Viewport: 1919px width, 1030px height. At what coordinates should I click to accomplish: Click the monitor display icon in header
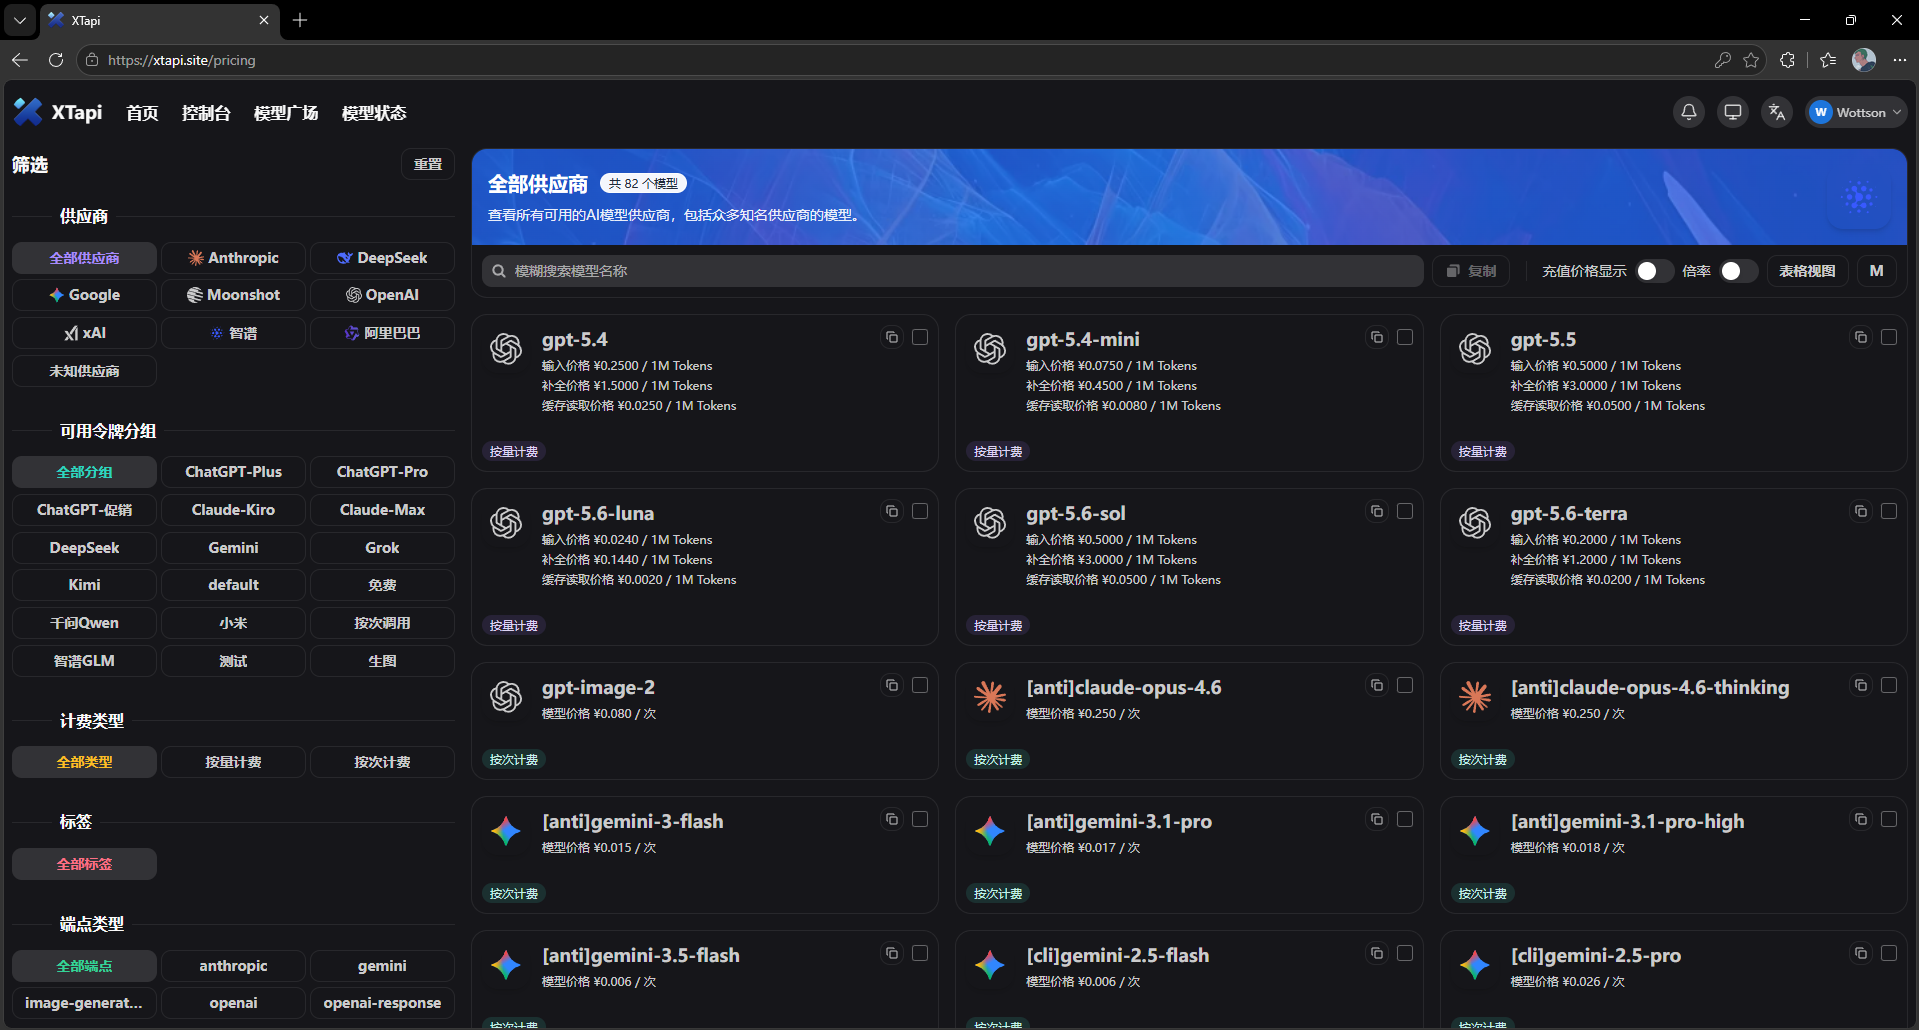pyautogui.click(x=1733, y=112)
